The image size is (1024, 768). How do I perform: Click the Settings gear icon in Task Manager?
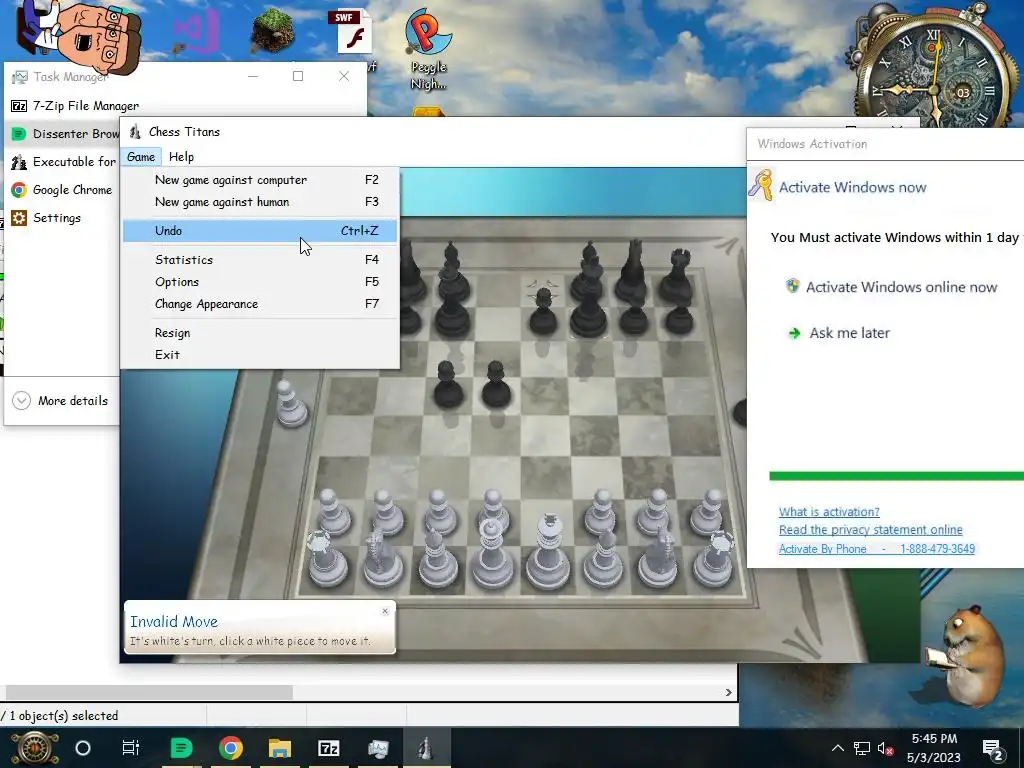click(x=19, y=218)
